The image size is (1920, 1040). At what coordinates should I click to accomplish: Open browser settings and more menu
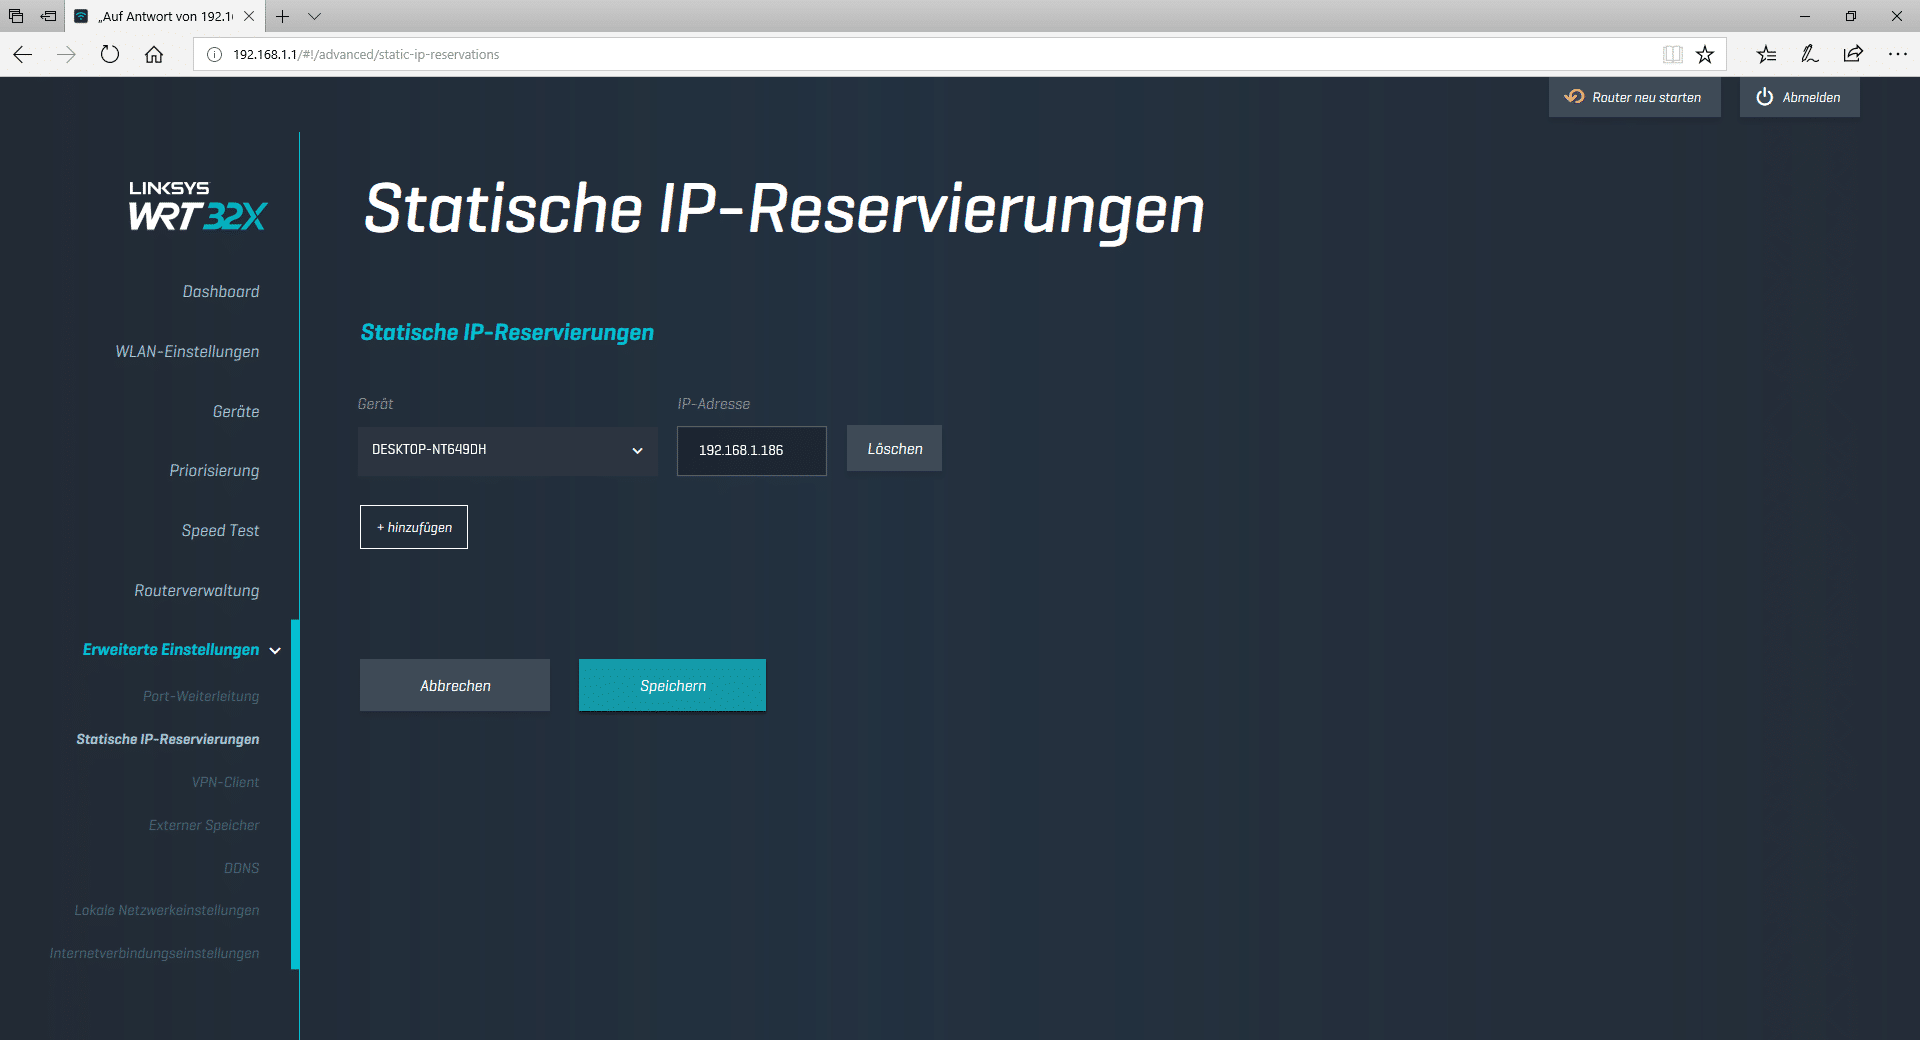(1897, 54)
